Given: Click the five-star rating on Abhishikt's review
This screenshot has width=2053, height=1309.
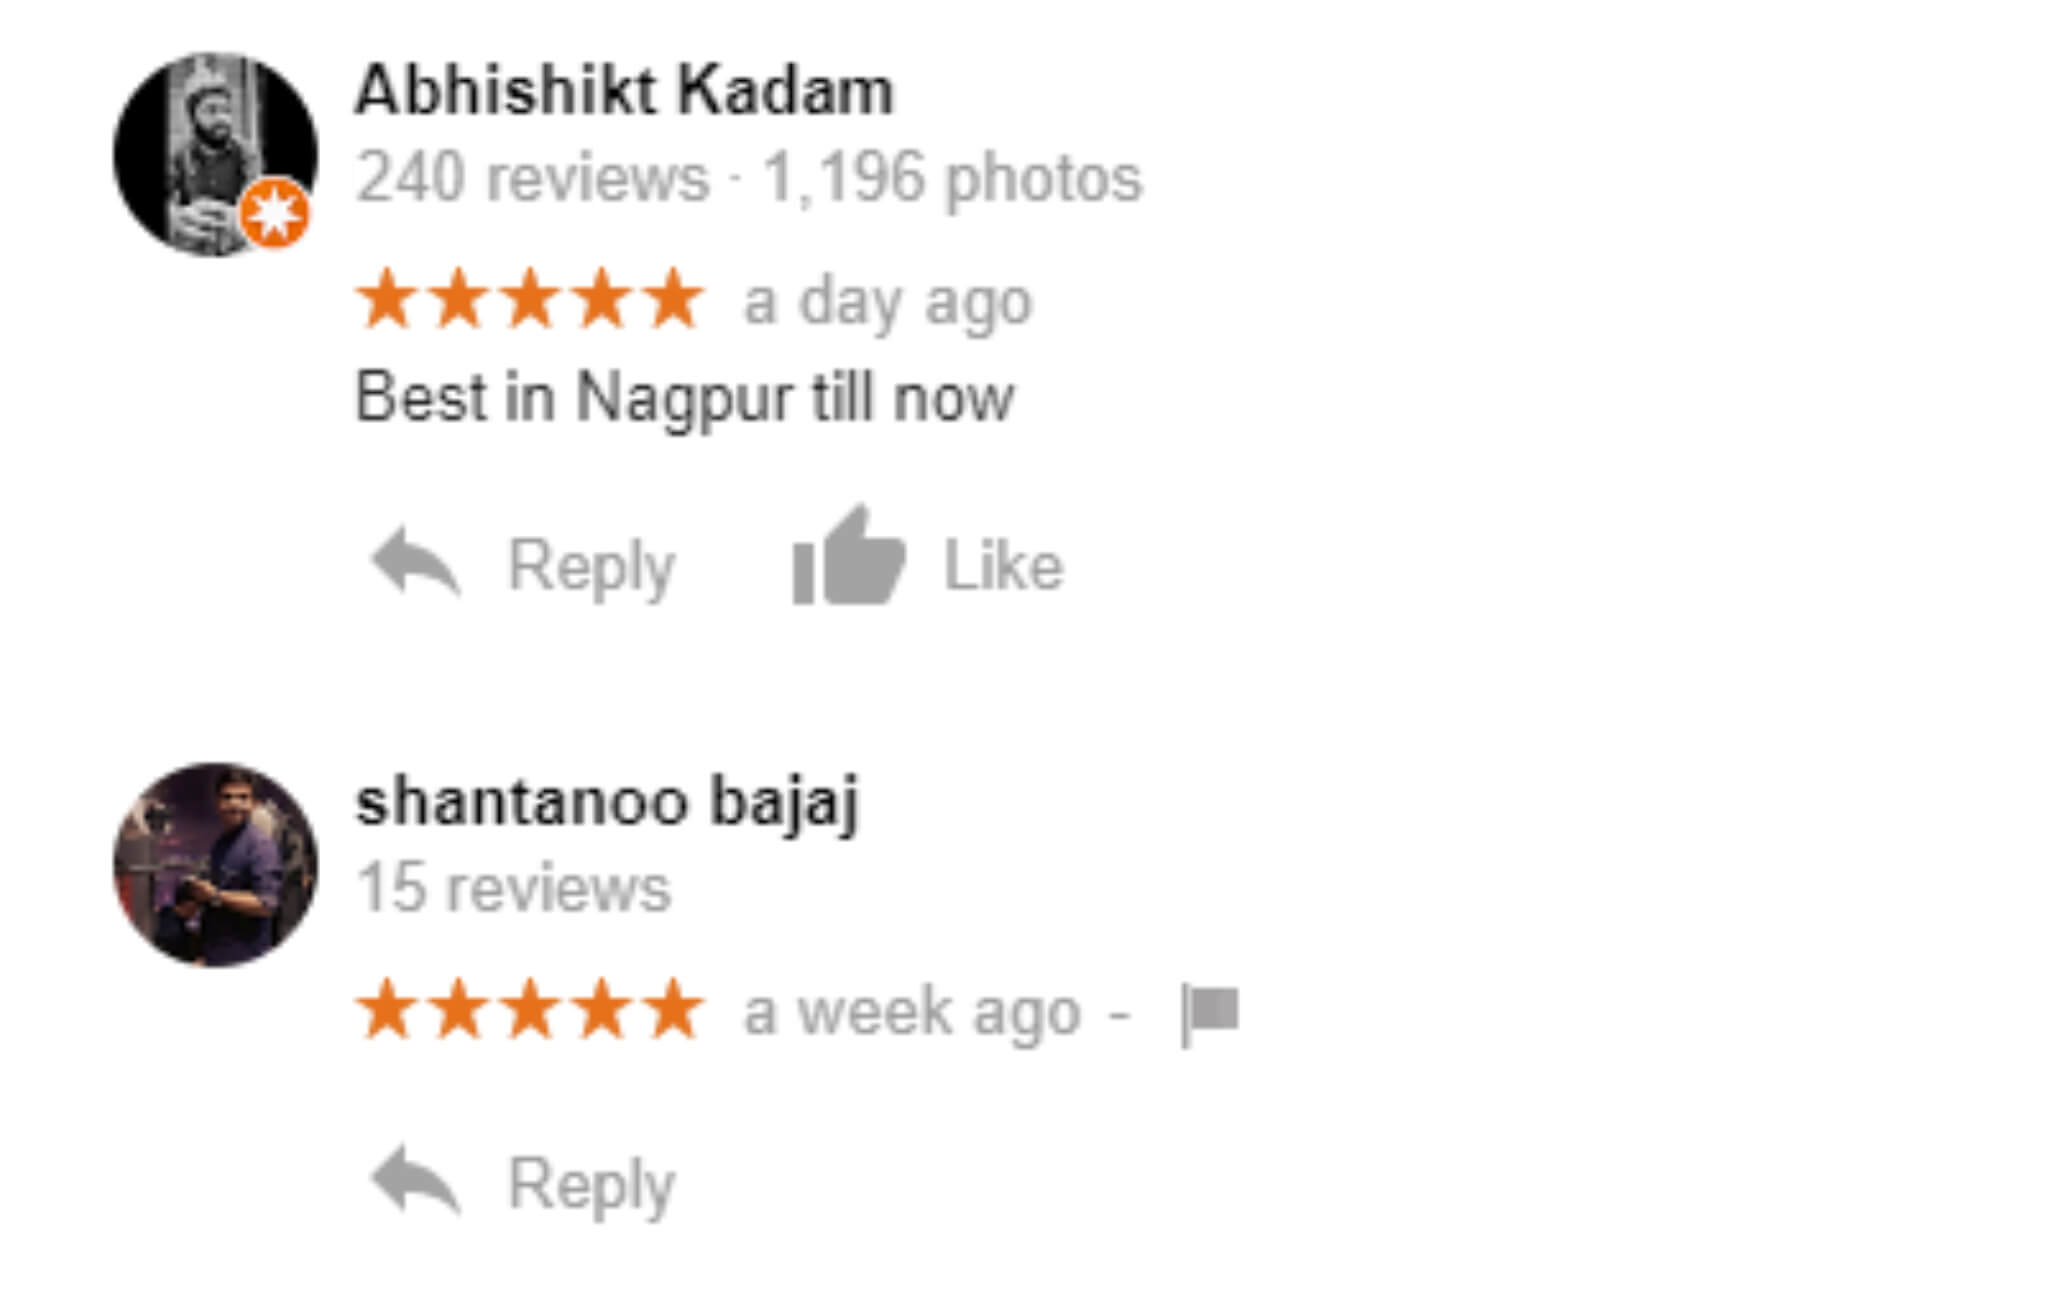Looking at the screenshot, I should coord(530,299).
